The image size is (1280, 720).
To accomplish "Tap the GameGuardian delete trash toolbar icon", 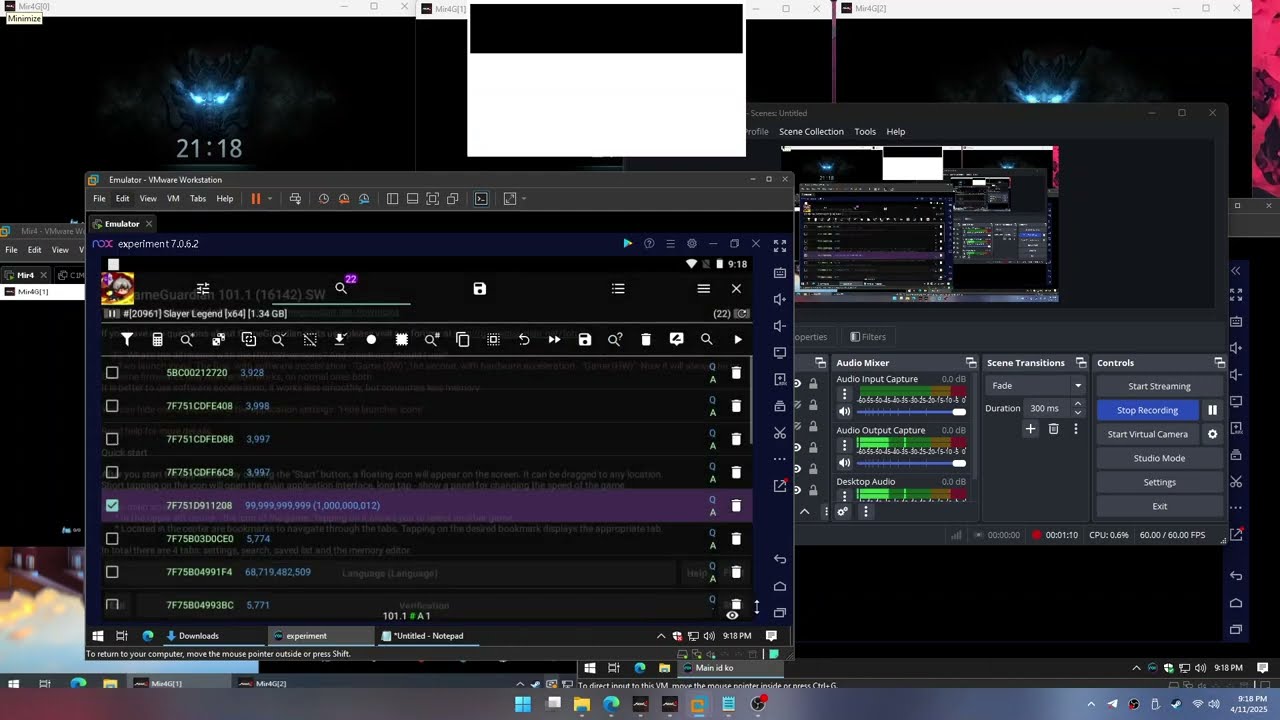I will pos(646,340).
